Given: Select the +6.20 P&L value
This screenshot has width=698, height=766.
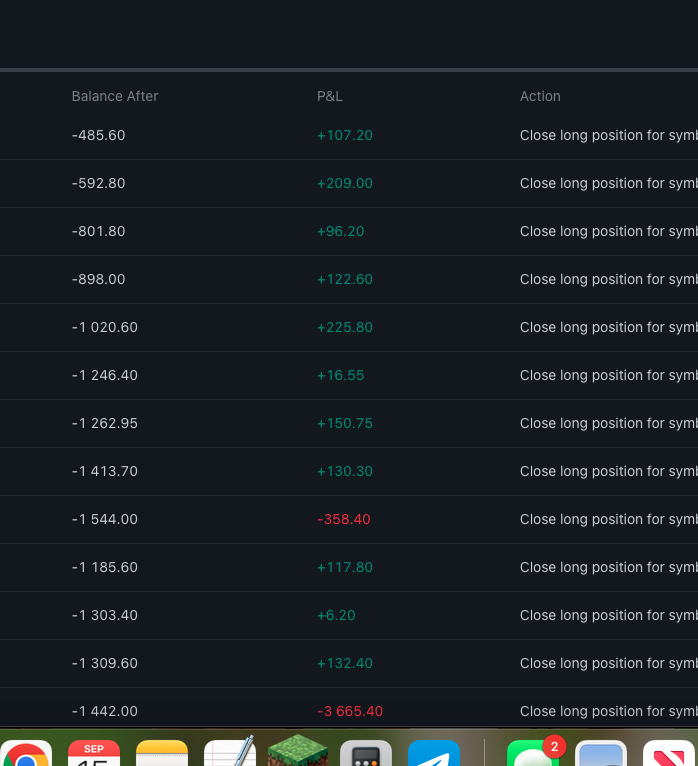Looking at the screenshot, I should click(x=336, y=615).
